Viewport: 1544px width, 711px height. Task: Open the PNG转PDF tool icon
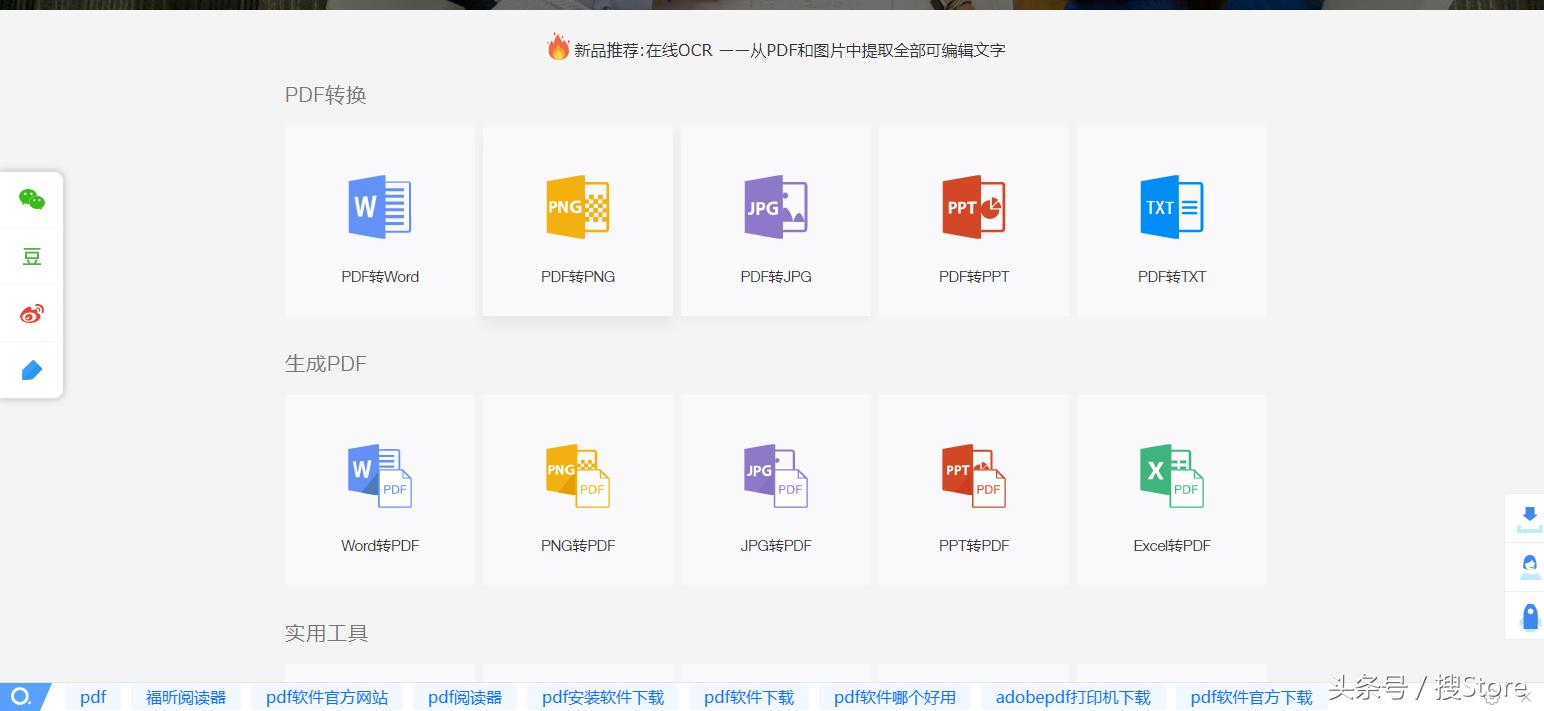click(577, 476)
